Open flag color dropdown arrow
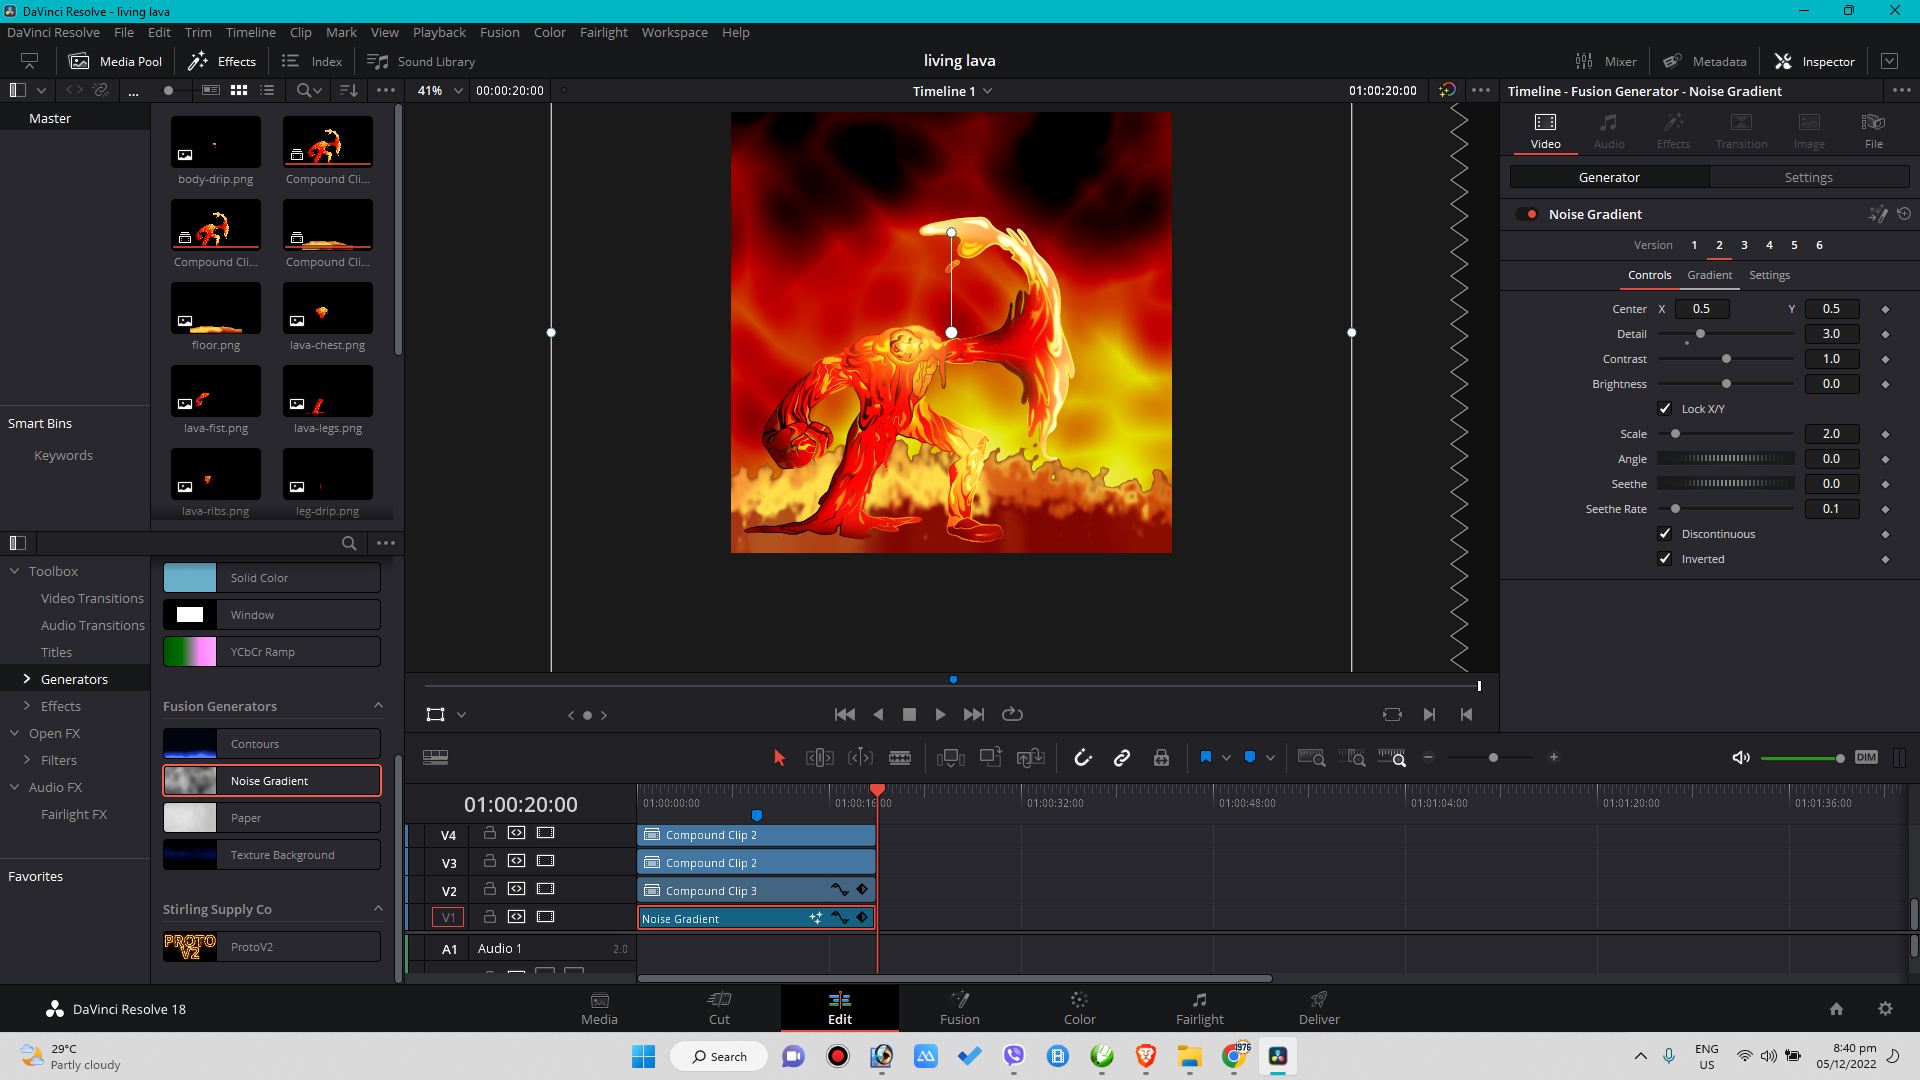Image resolution: width=1920 pixels, height=1080 pixels. pos(1226,758)
